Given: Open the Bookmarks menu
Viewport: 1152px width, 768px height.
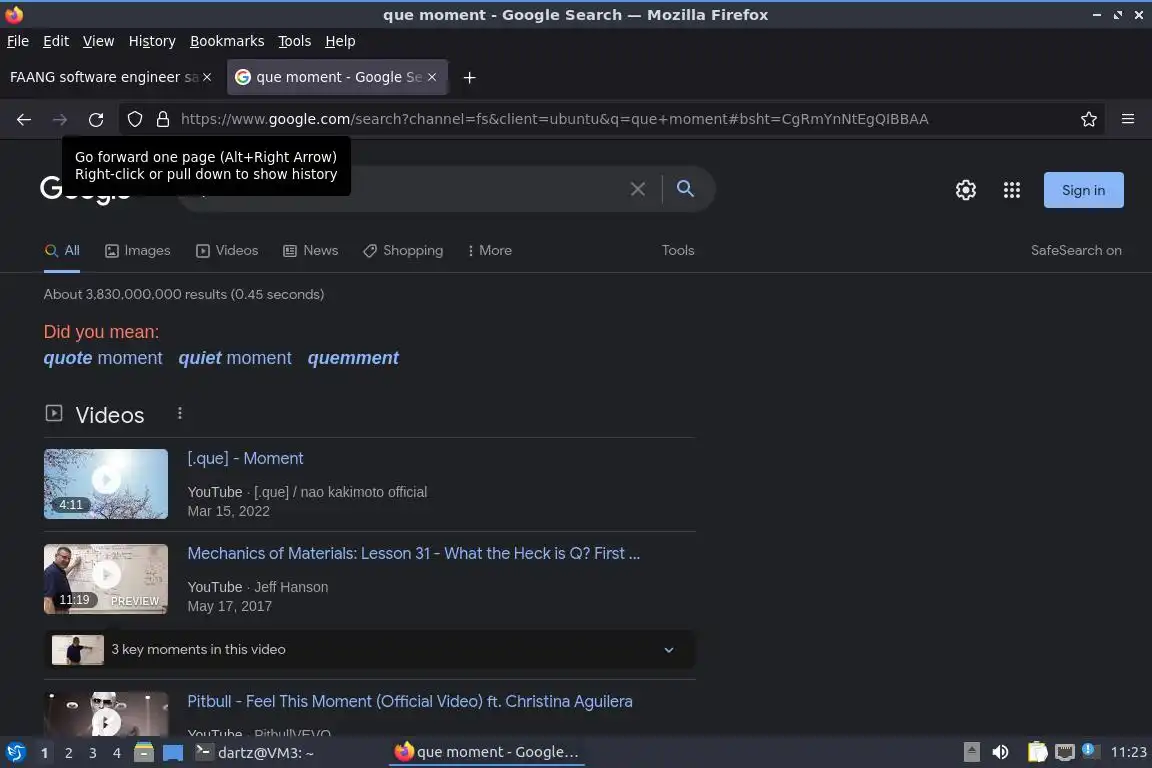Looking at the screenshot, I should click(227, 41).
